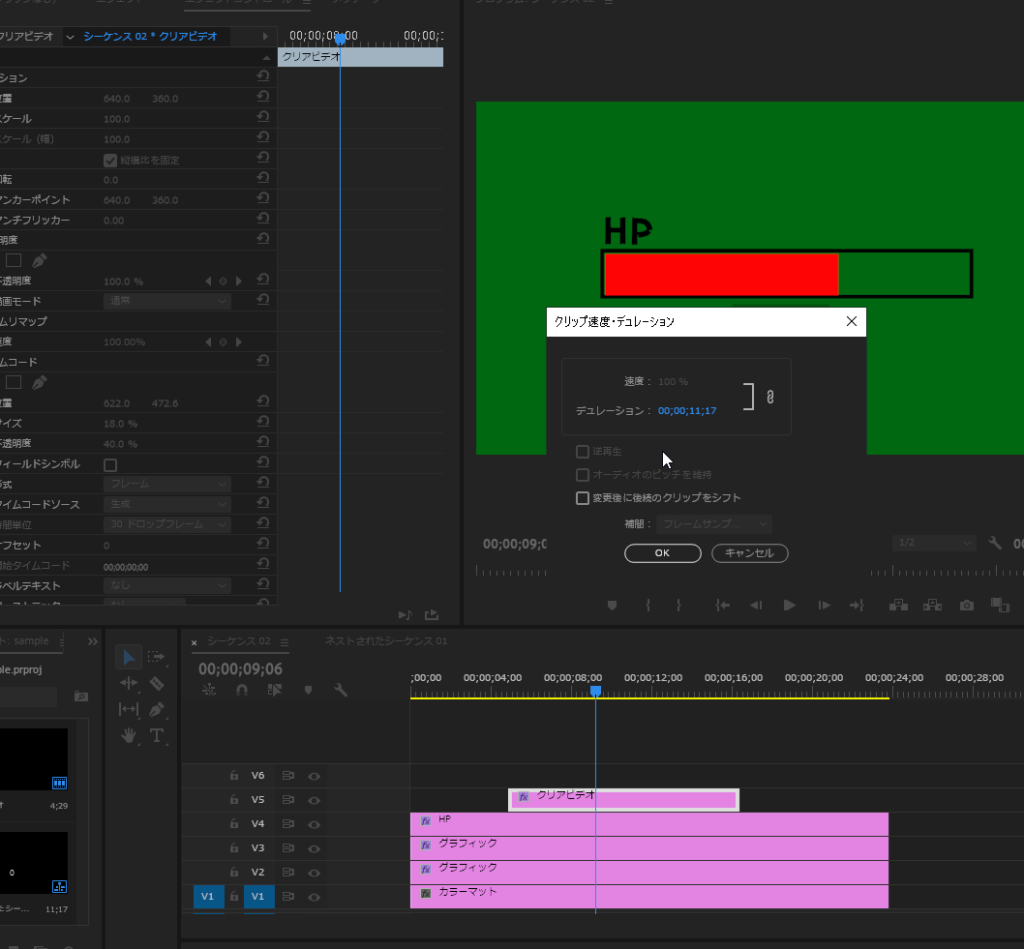Screen dimensions: 1024x949
Task: Click the キャンセル button
Action: pos(750,553)
